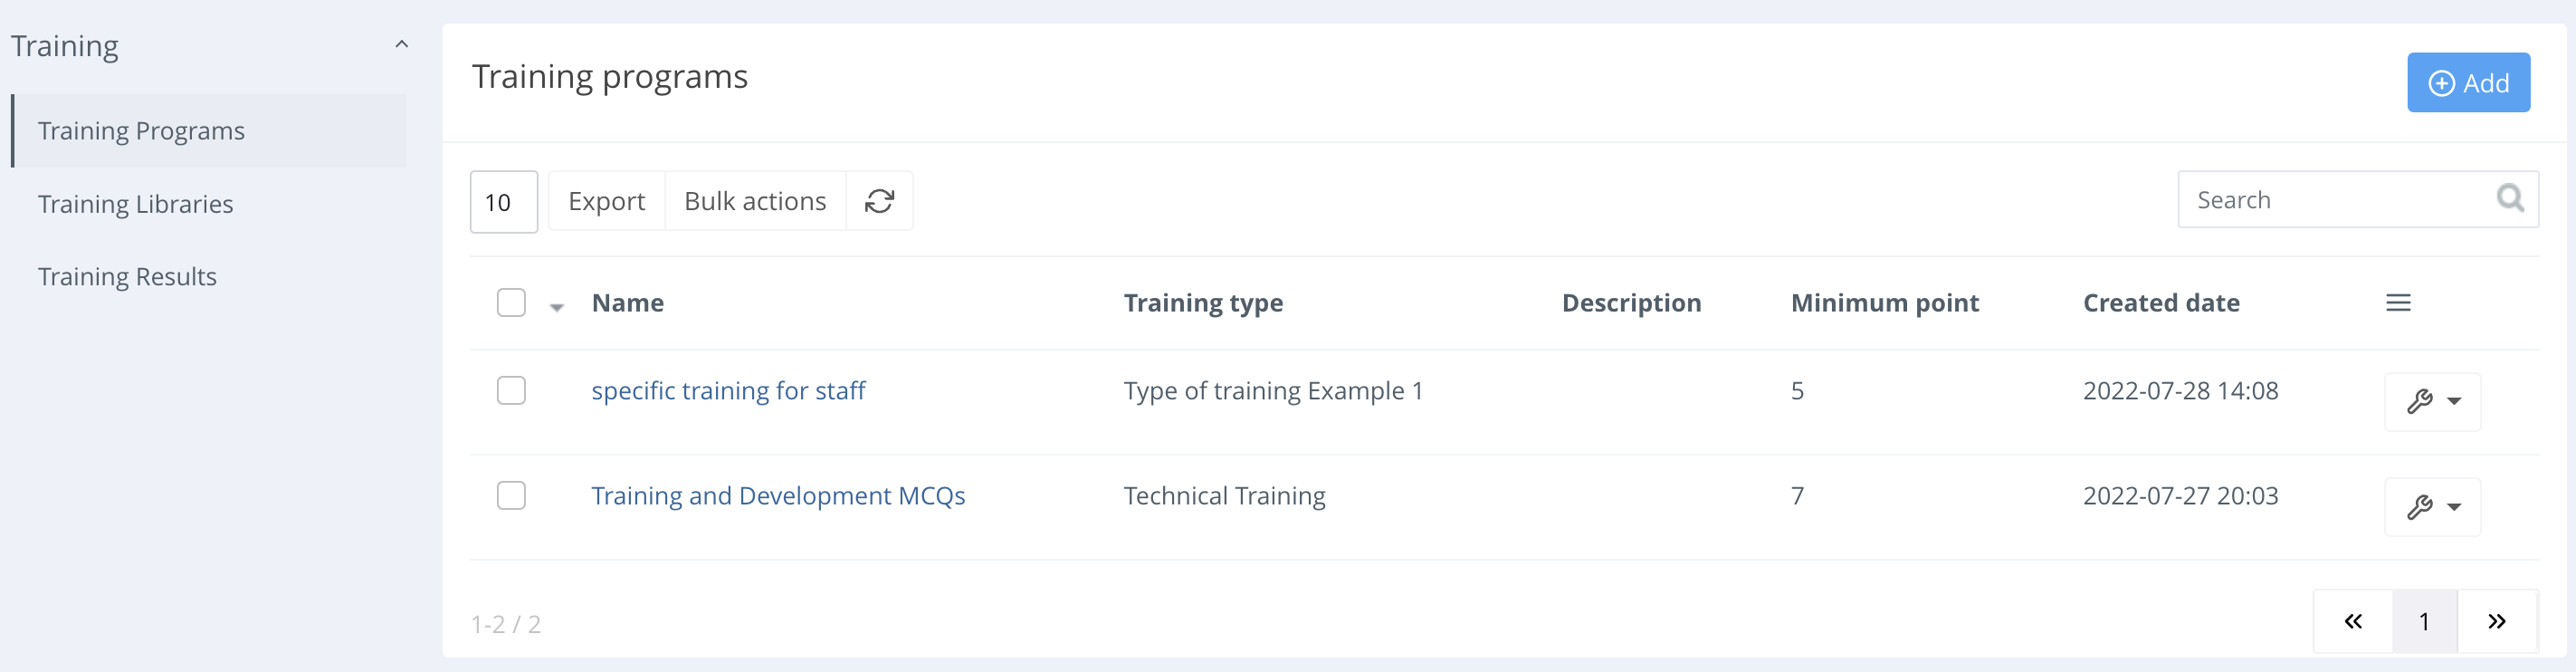2576x672 pixels.
Task: Click the refresh table icon
Action: [879, 202]
